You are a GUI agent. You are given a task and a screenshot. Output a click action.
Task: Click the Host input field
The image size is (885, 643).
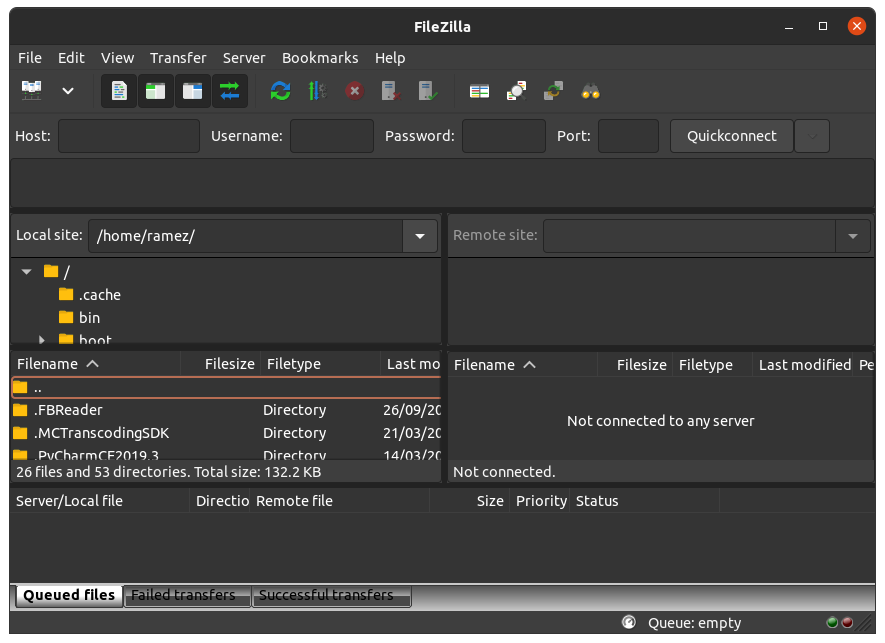coord(128,136)
